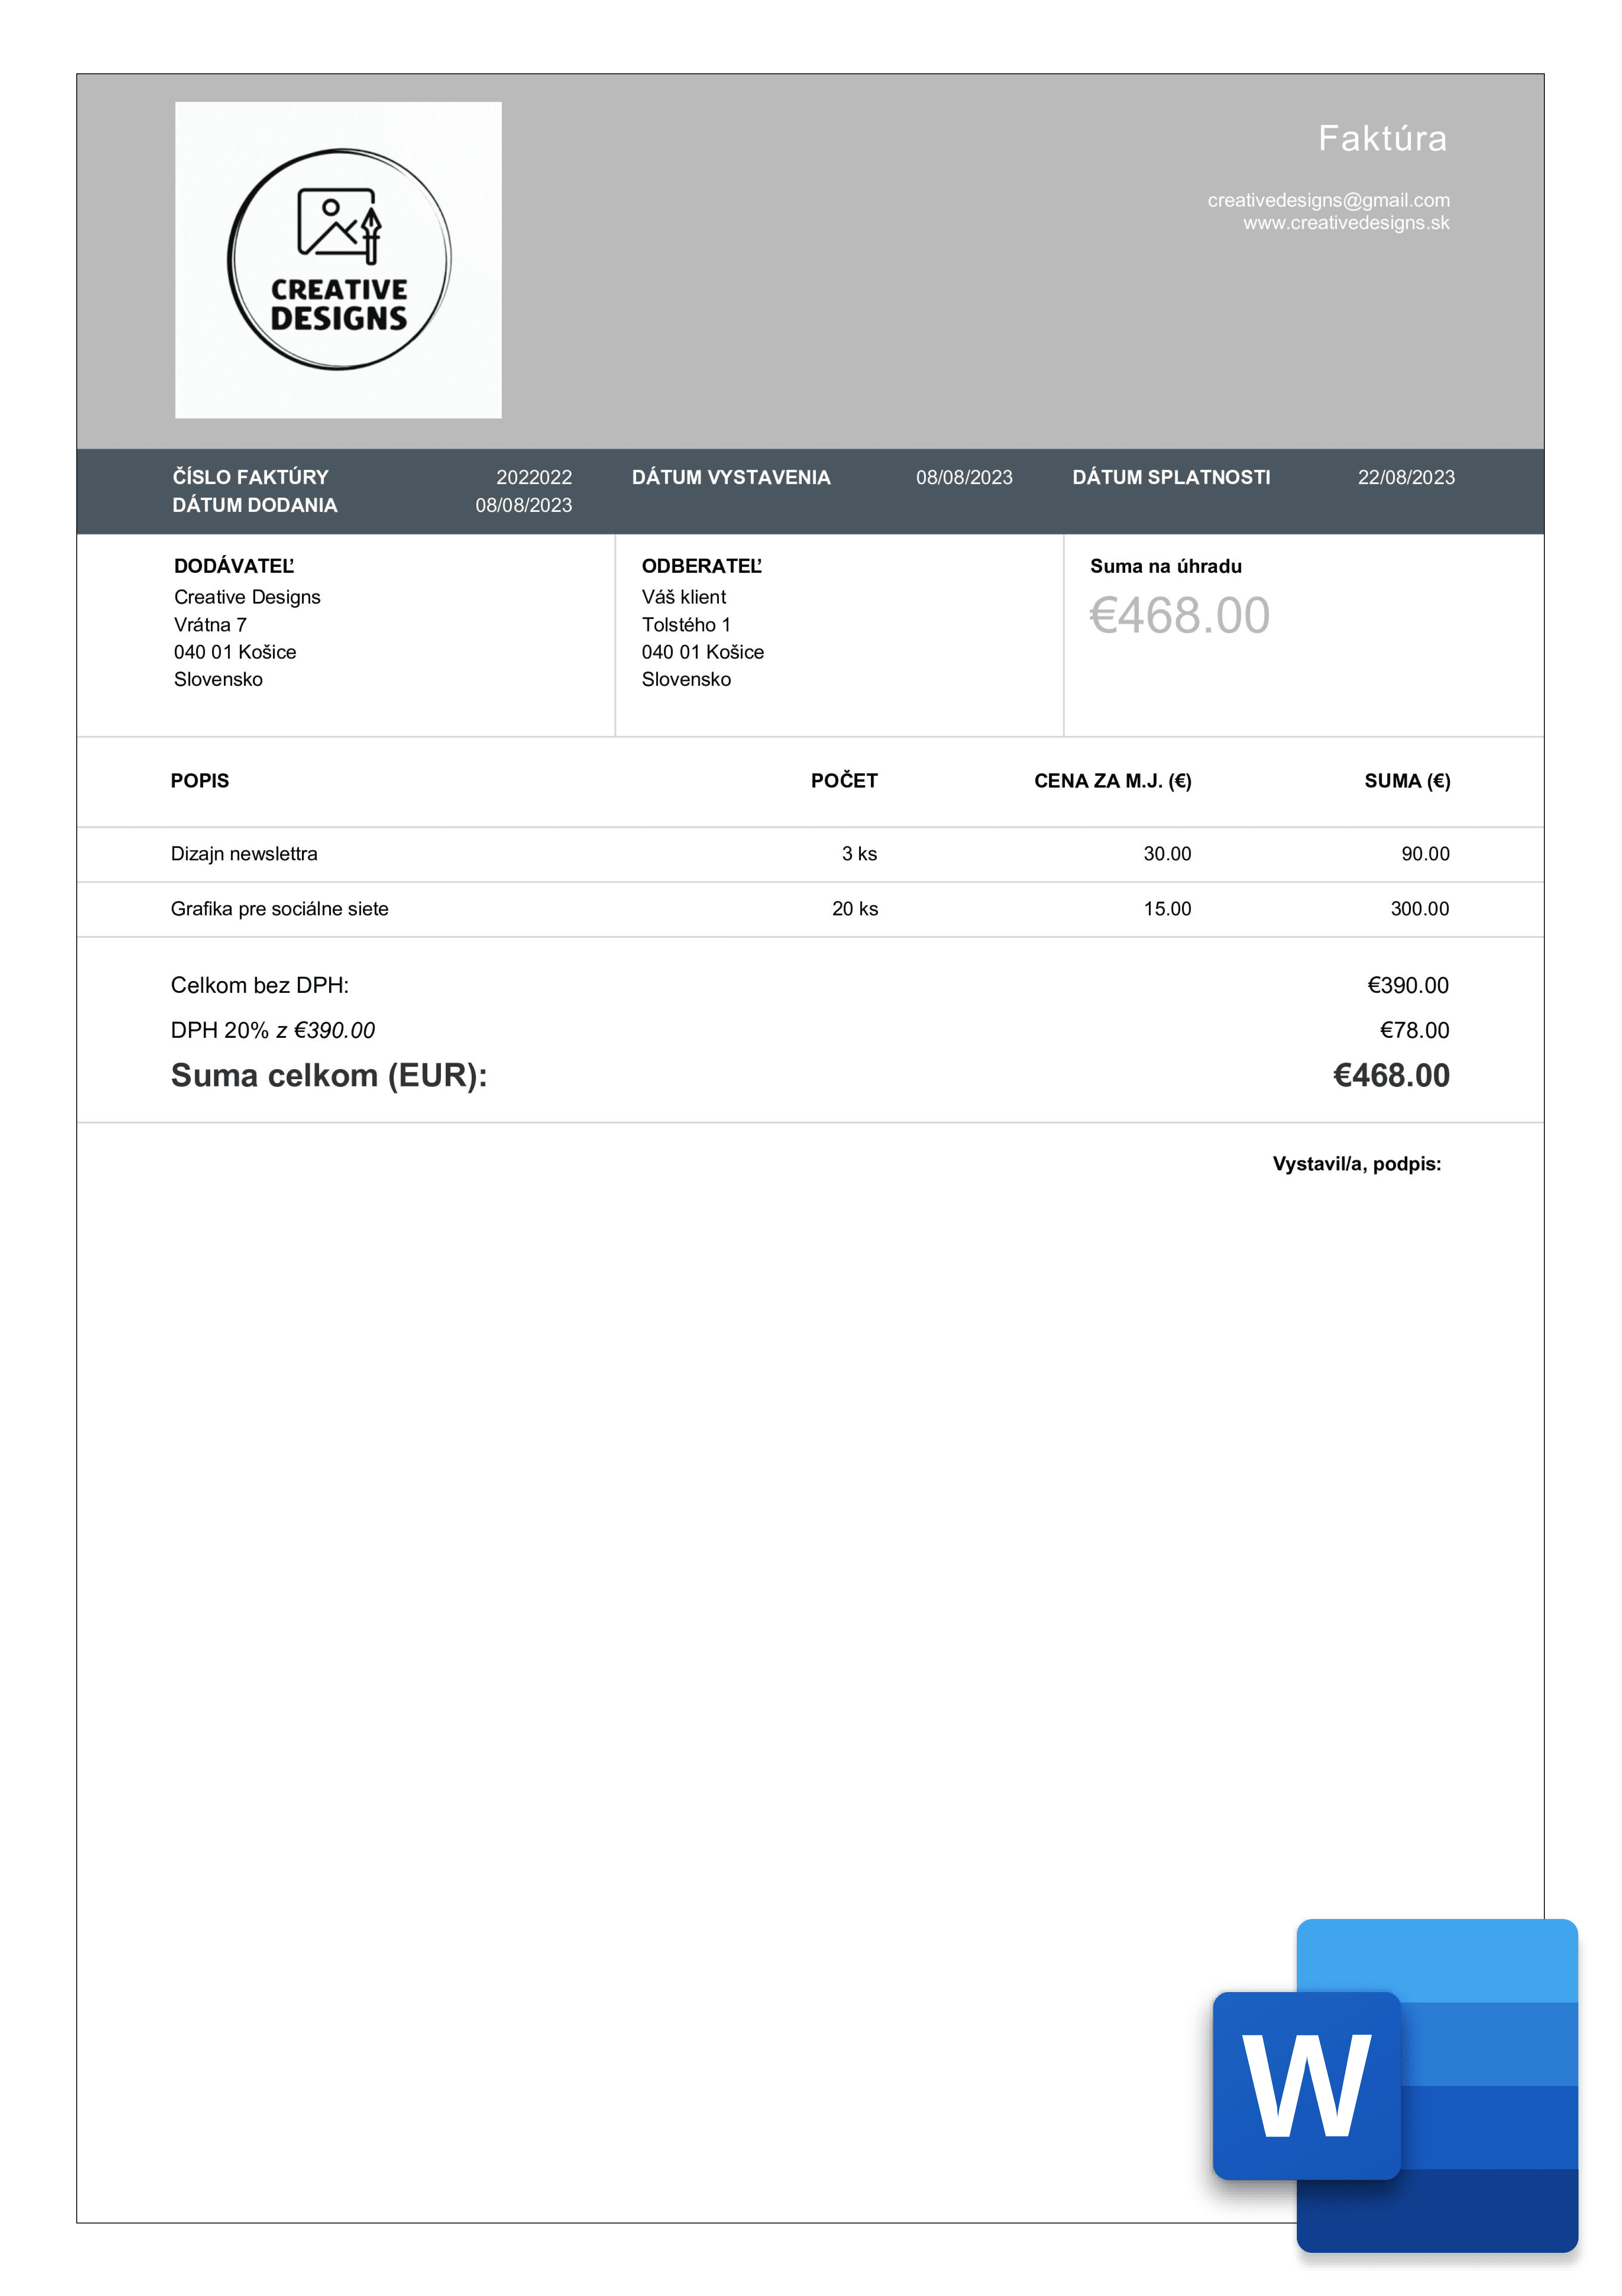Viewport: 1622px width, 2296px height.
Task: Click the 'DPH 20% z €390.00' line
Action: tap(273, 1030)
